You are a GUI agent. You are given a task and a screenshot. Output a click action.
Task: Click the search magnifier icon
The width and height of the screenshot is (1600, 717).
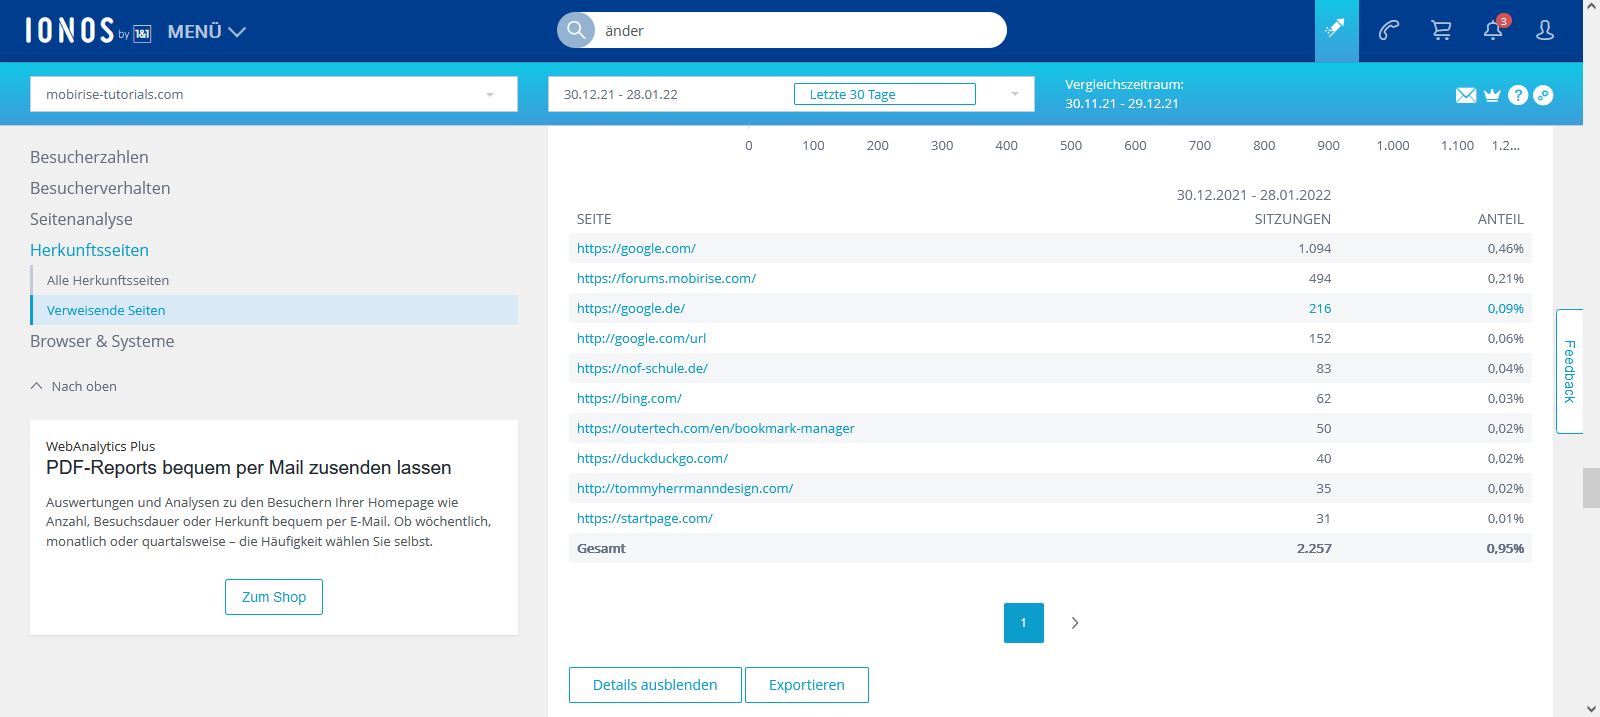(x=576, y=30)
